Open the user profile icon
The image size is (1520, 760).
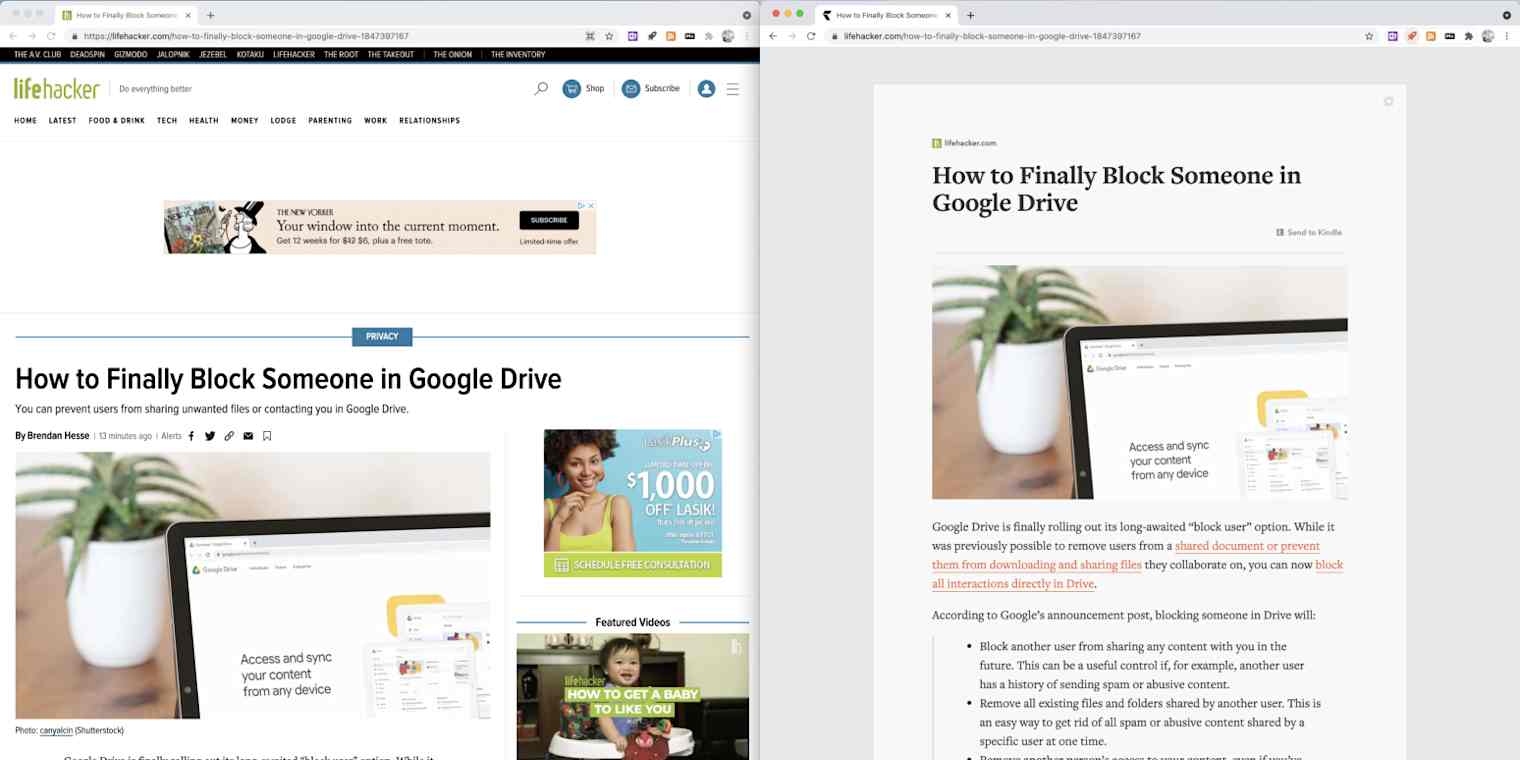click(706, 88)
